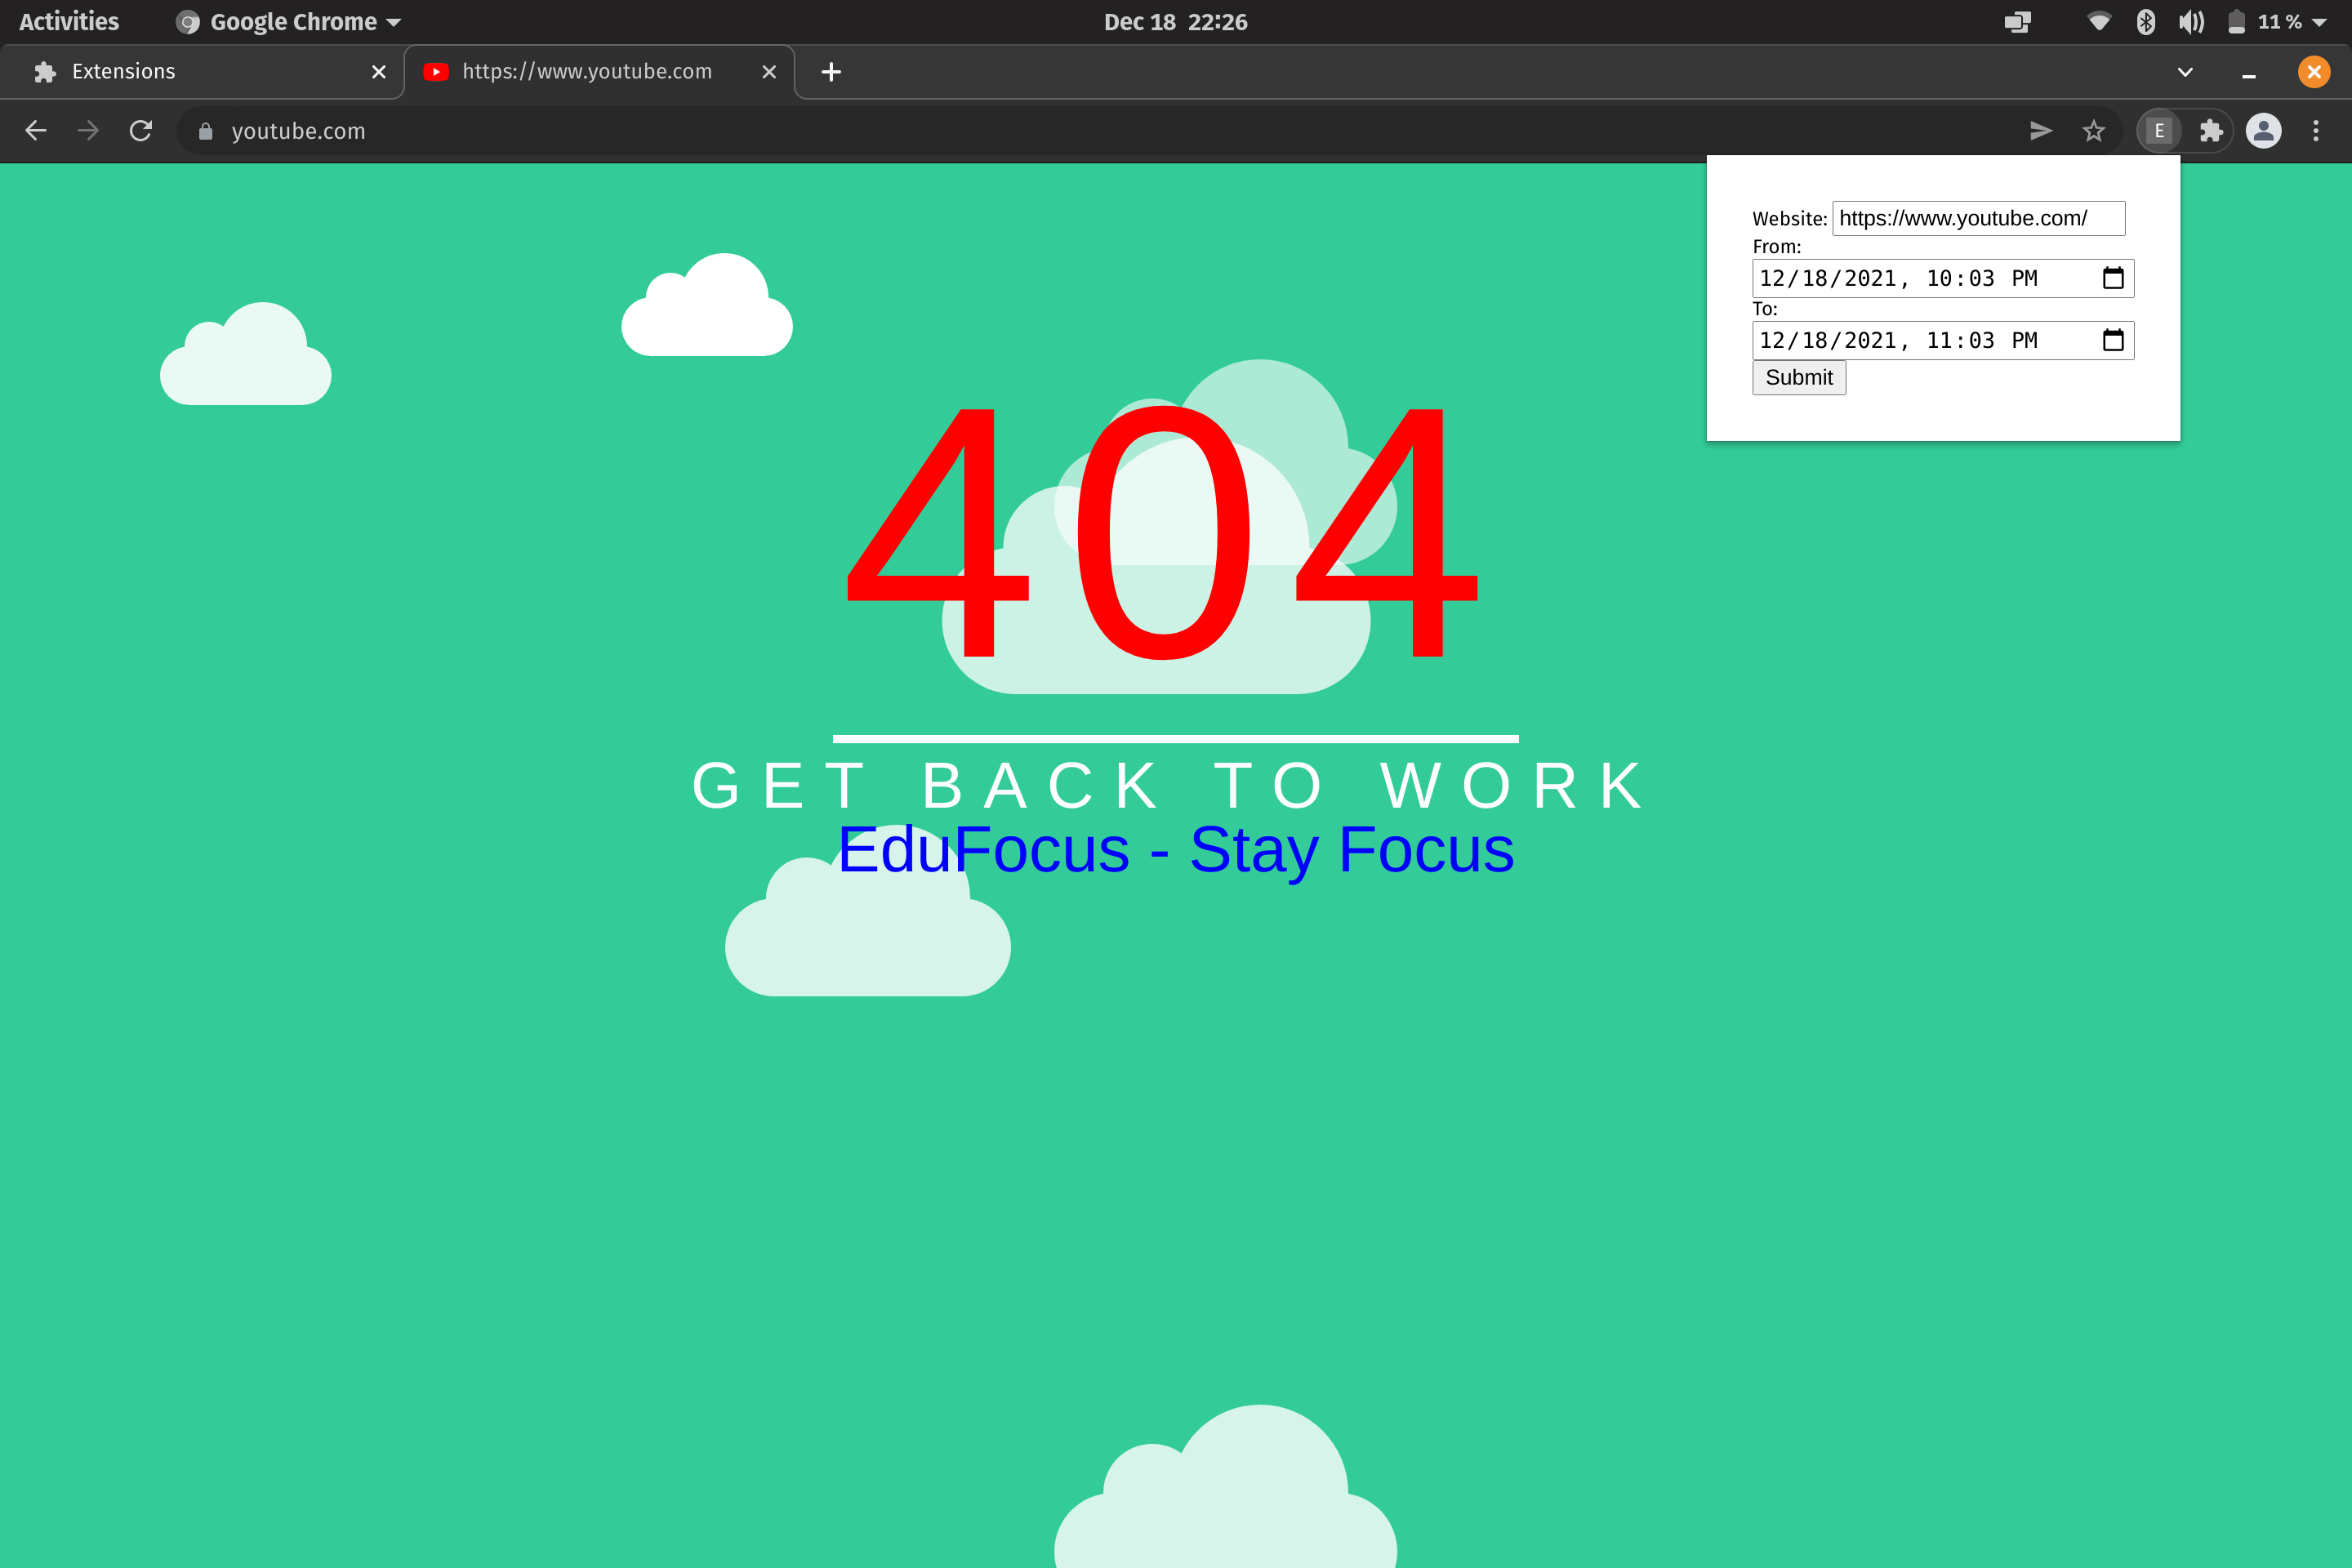Open the Chrome profile avatar
The height and width of the screenshot is (1568, 2352).
click(x=2263, y=131)
